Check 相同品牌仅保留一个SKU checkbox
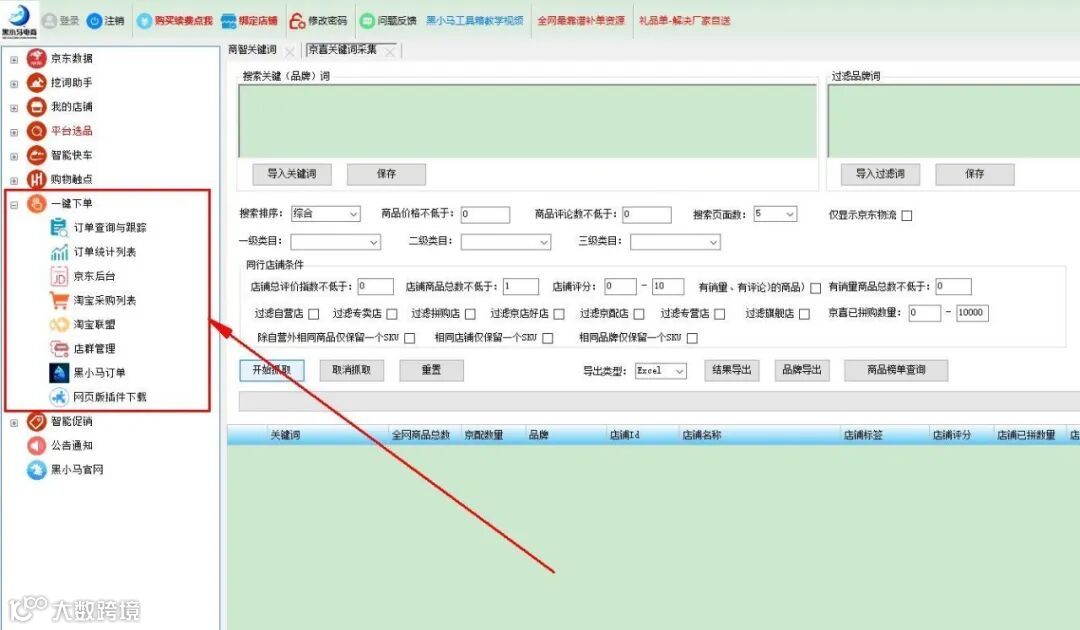The width and height of the screenshot is (1080, 630). [692, 338]
